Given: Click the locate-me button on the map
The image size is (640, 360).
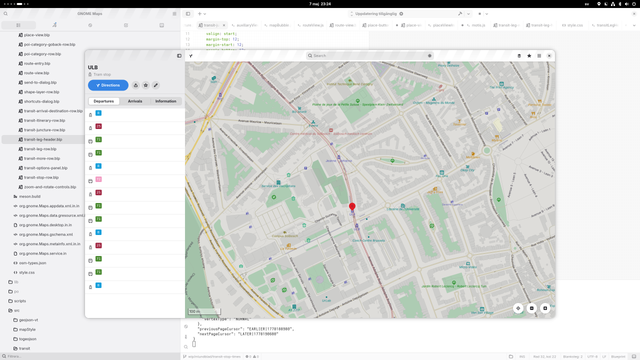Looking at the screenshot, I should tap(518, 308).
